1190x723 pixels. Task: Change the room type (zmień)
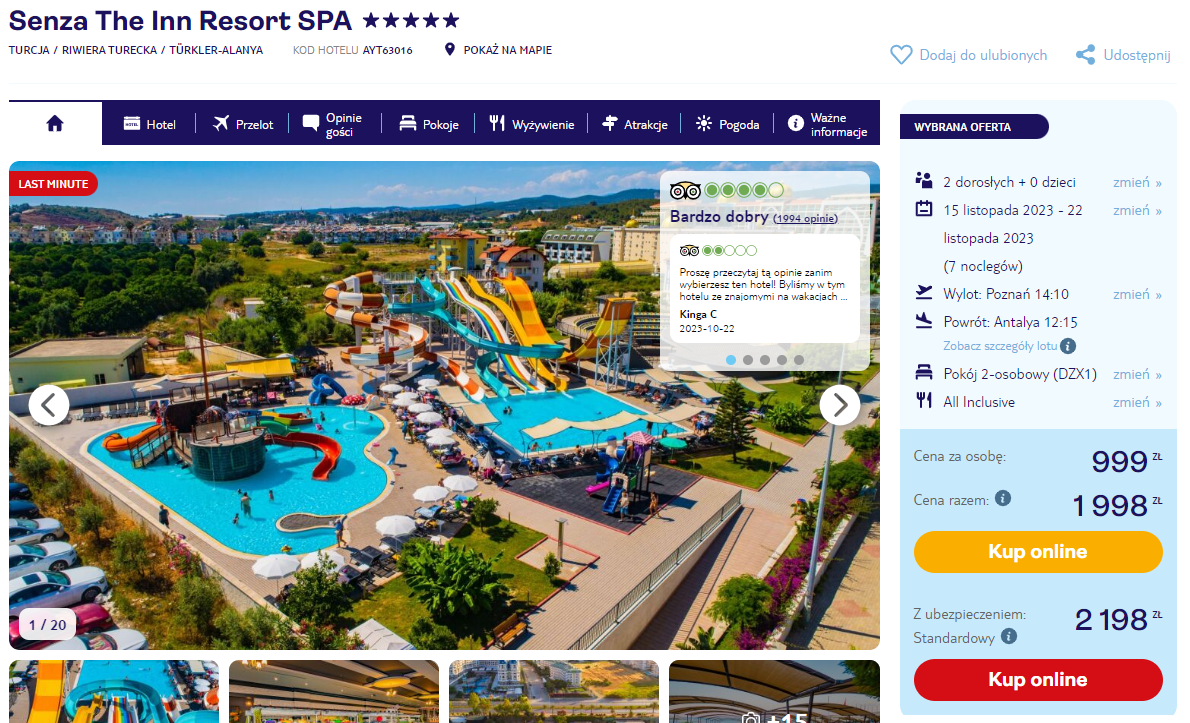(x=1137, y=374)
